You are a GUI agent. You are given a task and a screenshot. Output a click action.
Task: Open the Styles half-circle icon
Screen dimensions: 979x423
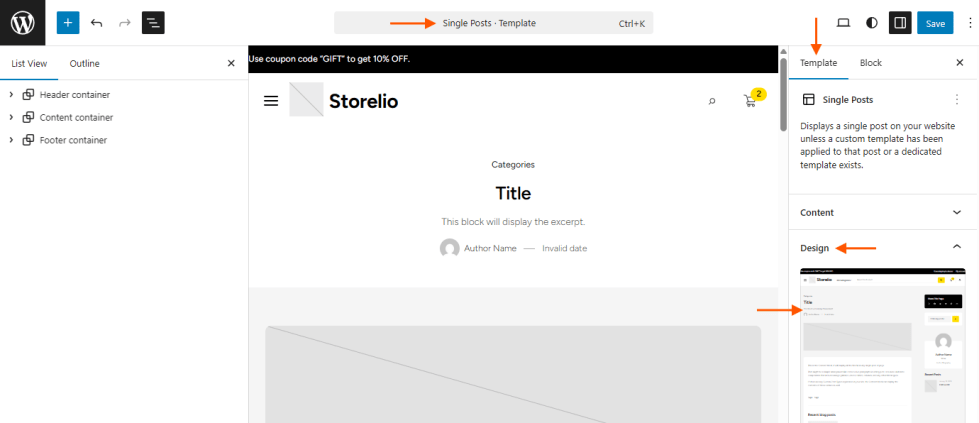(x=871, y=22)
